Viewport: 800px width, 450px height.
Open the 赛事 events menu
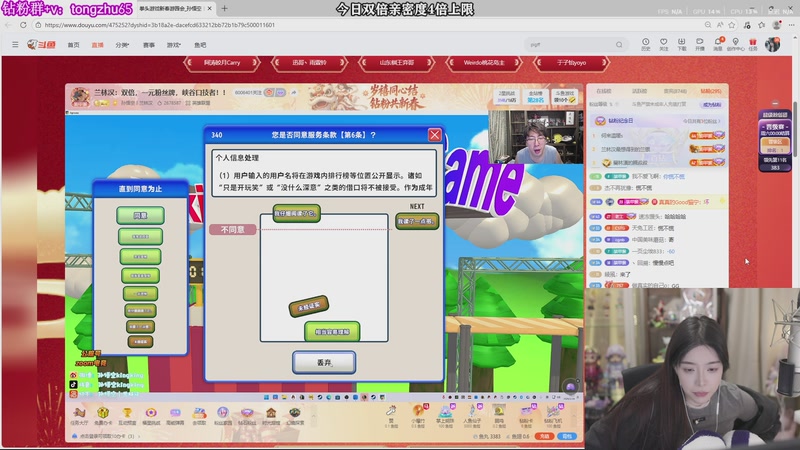click(149, 45)
